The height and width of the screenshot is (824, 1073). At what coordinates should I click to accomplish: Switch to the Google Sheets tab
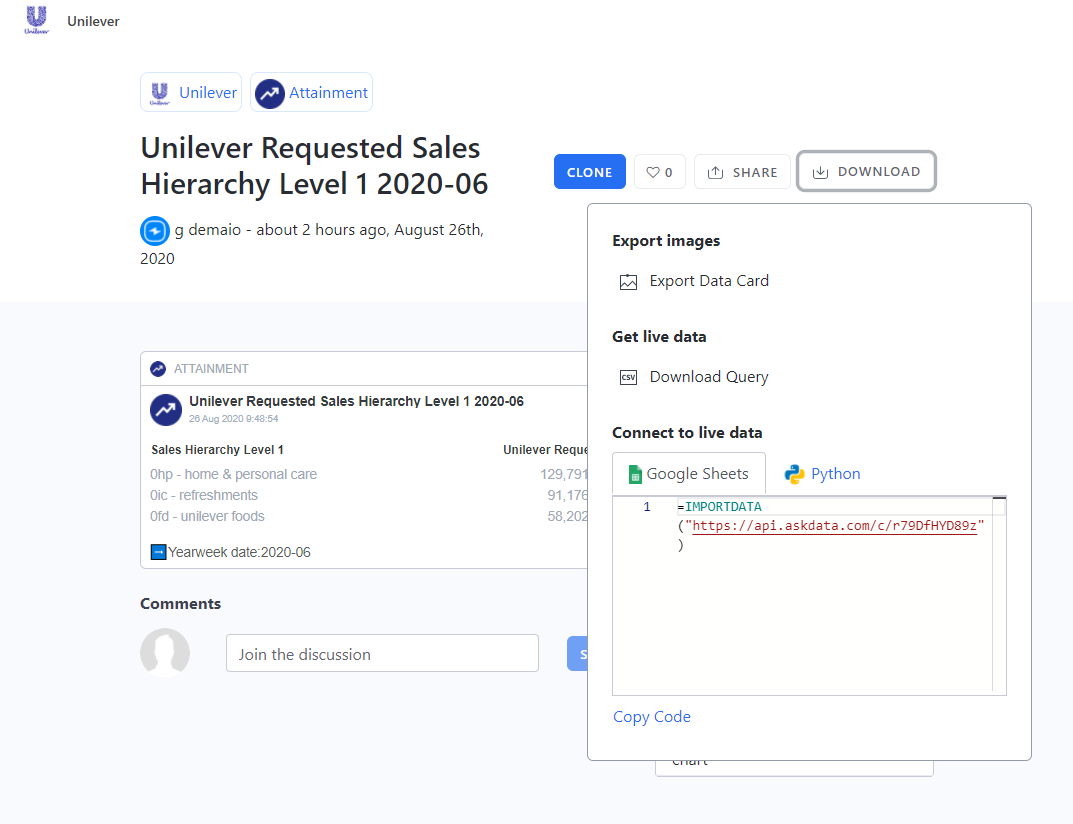689,474
